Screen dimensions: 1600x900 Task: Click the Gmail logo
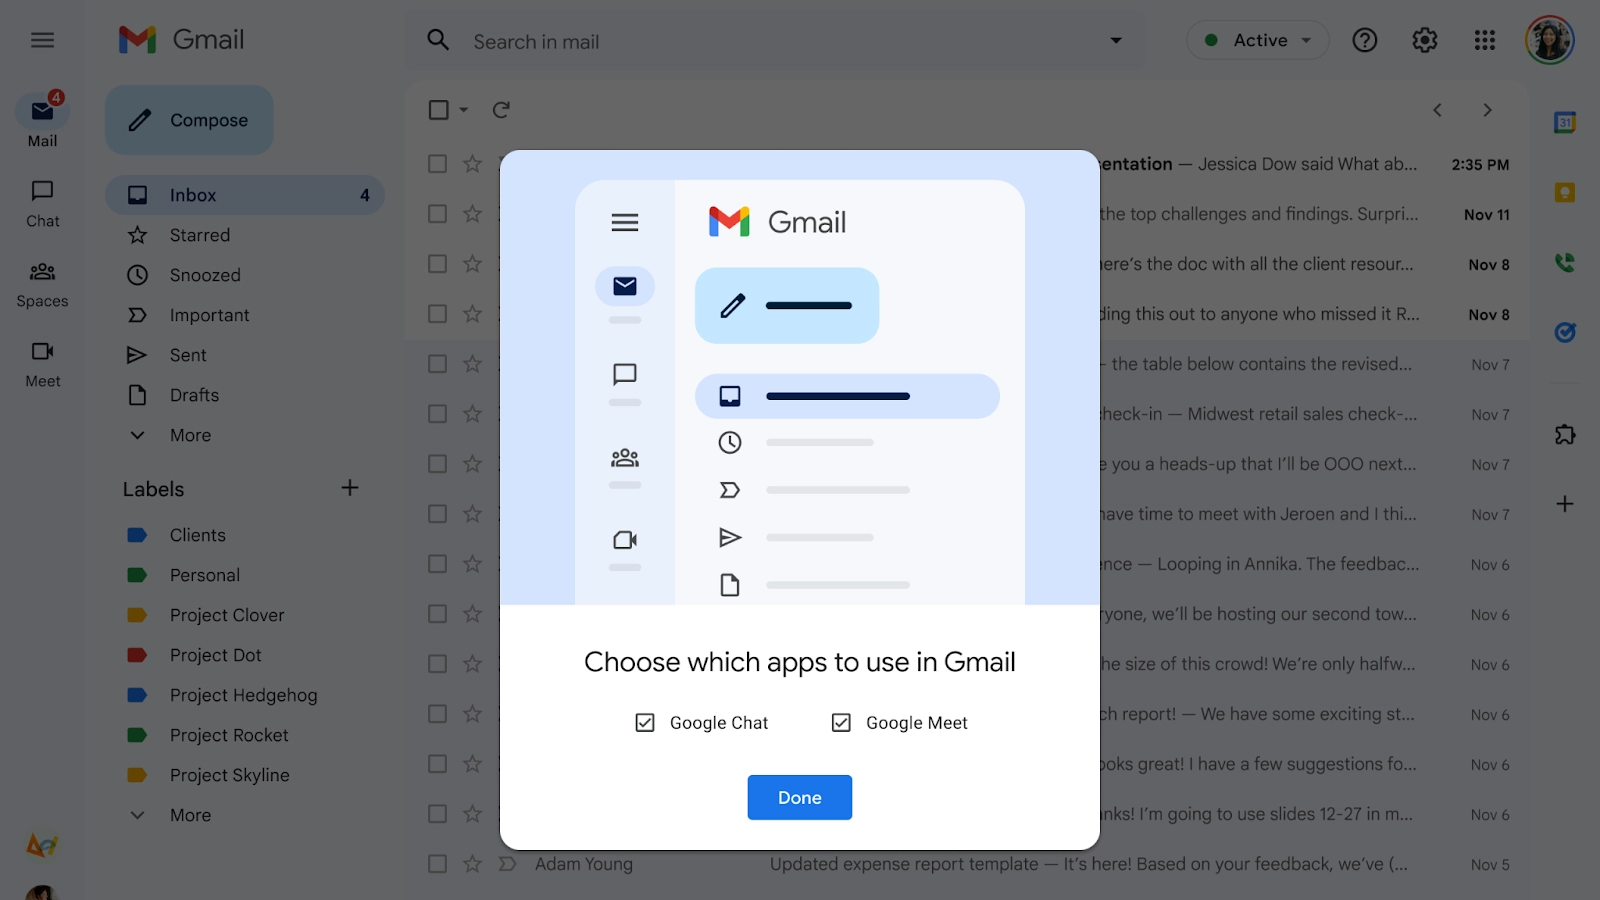(x=181, y=40)
